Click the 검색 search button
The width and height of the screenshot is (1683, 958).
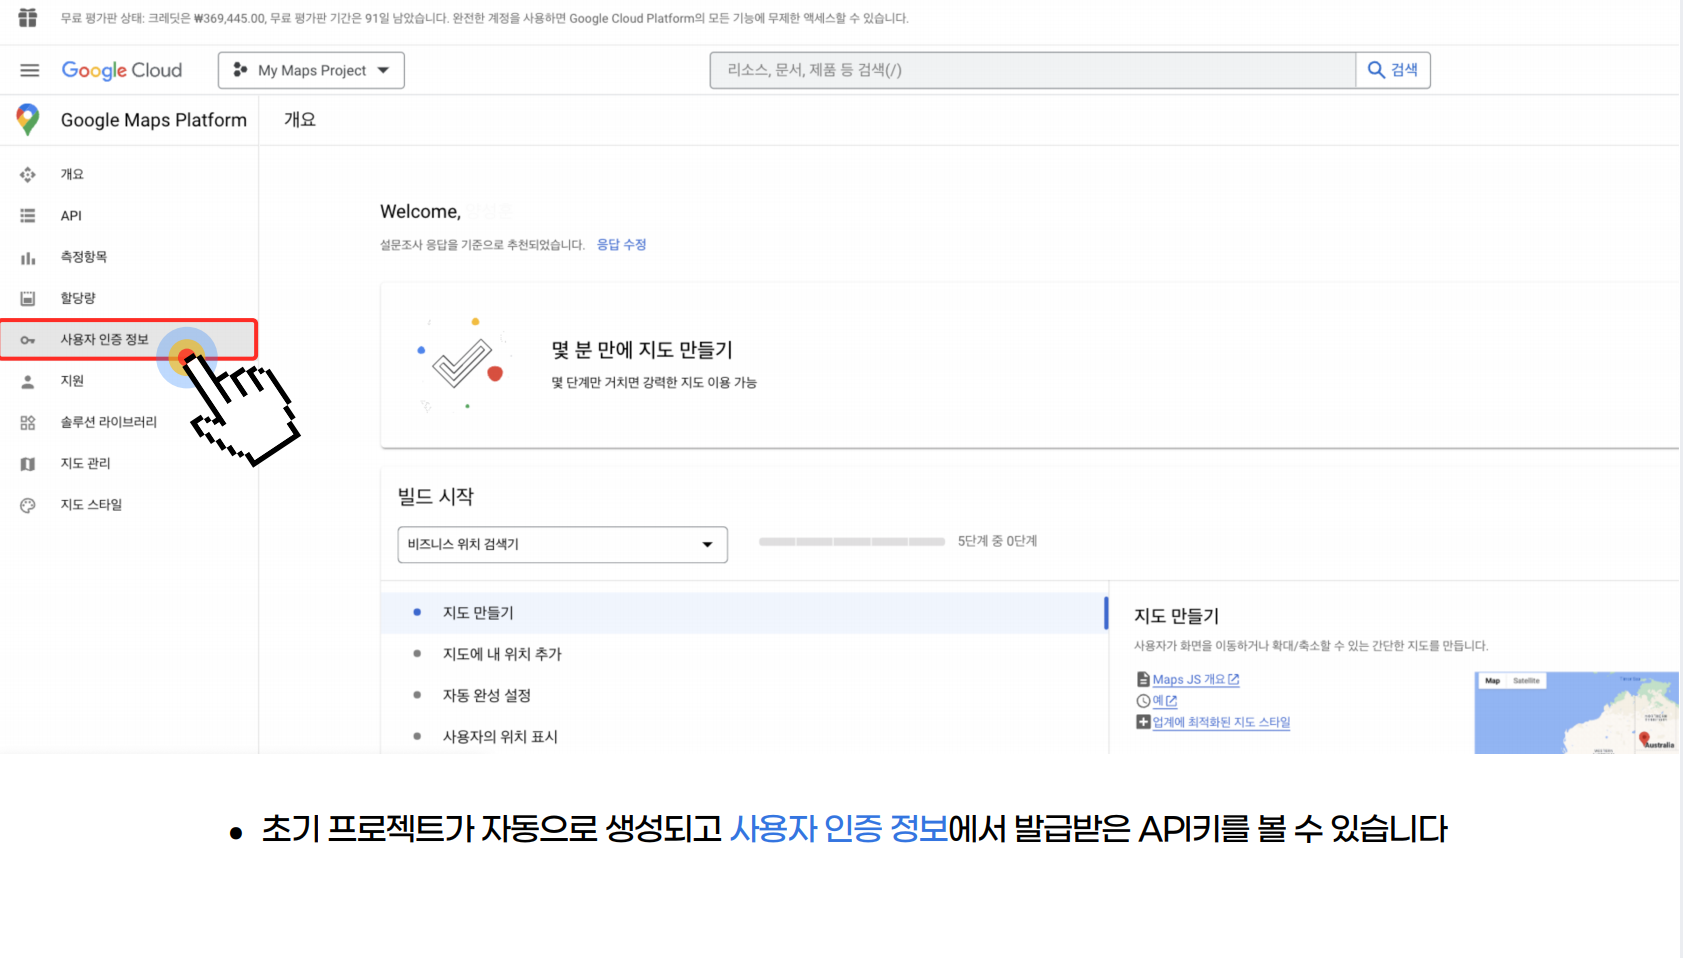click(1393, 70)
